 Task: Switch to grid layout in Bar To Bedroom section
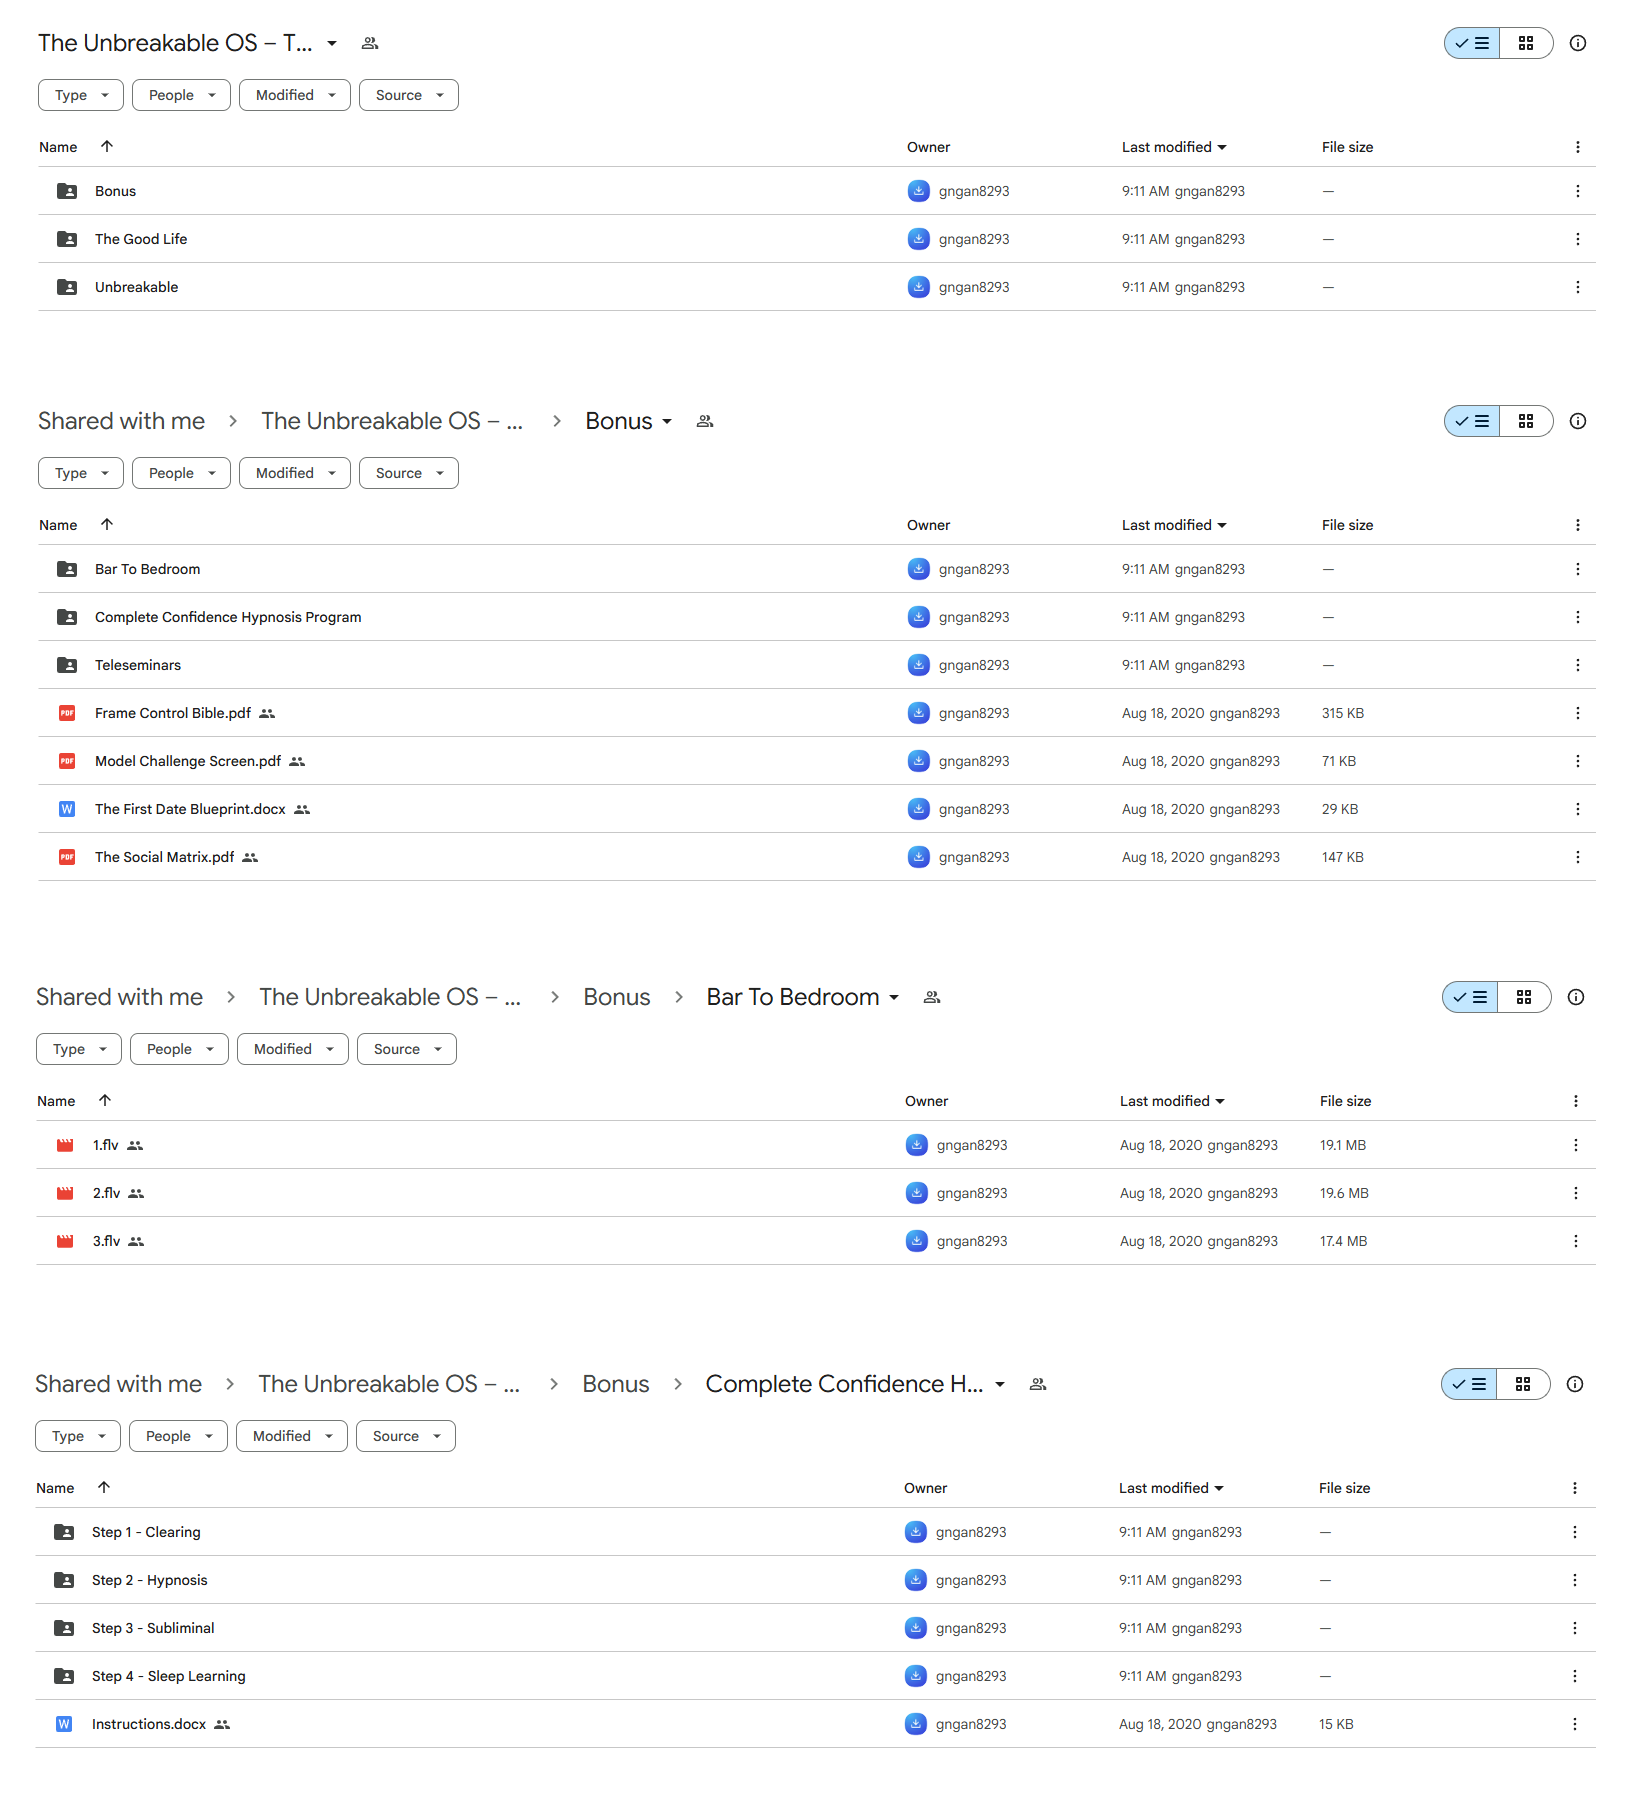(x=1524, y=997)
